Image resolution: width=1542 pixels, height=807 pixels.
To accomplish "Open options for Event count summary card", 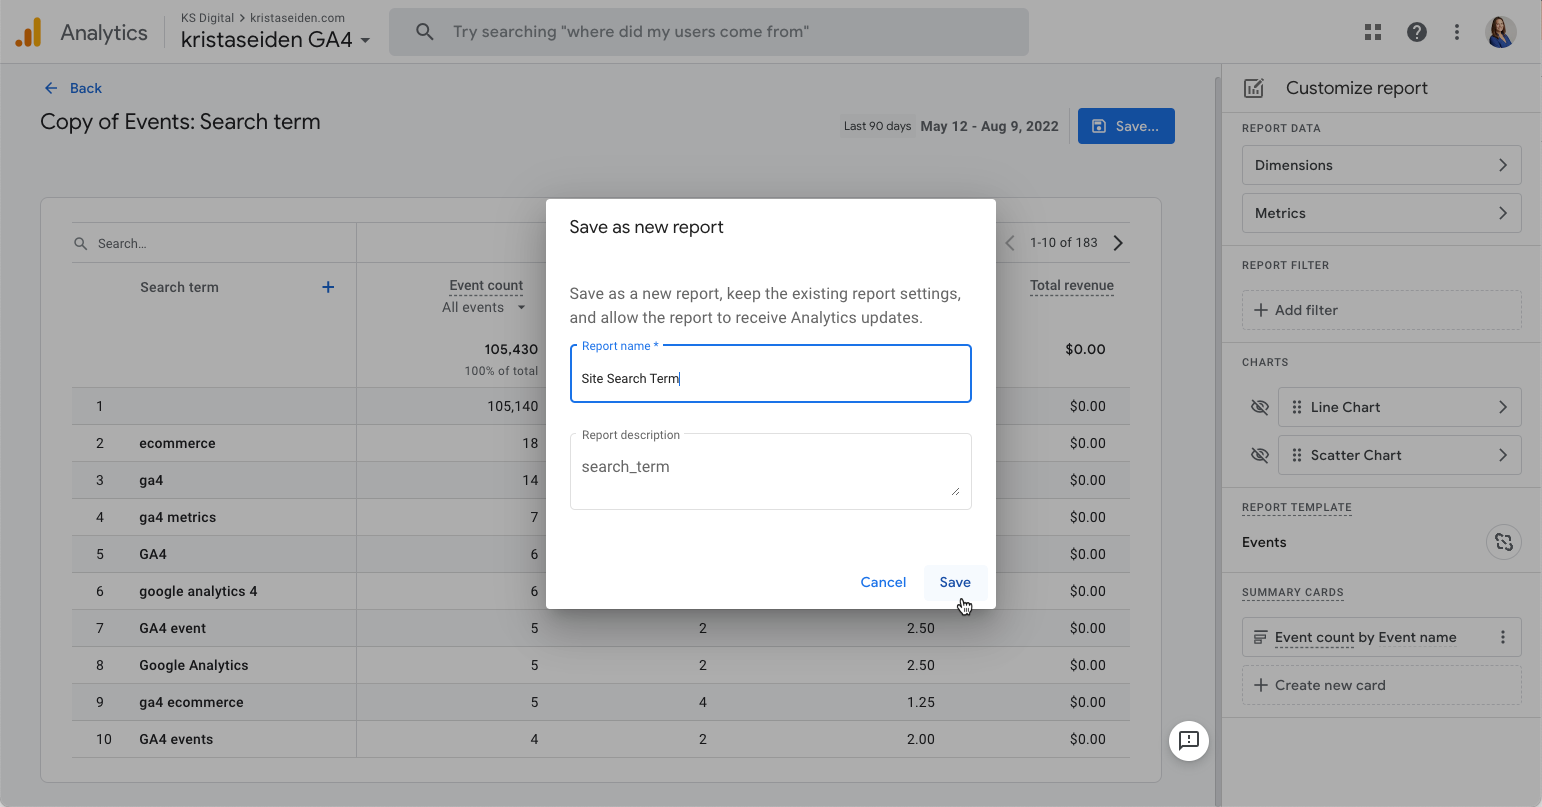I will [x=1503, y=637].
